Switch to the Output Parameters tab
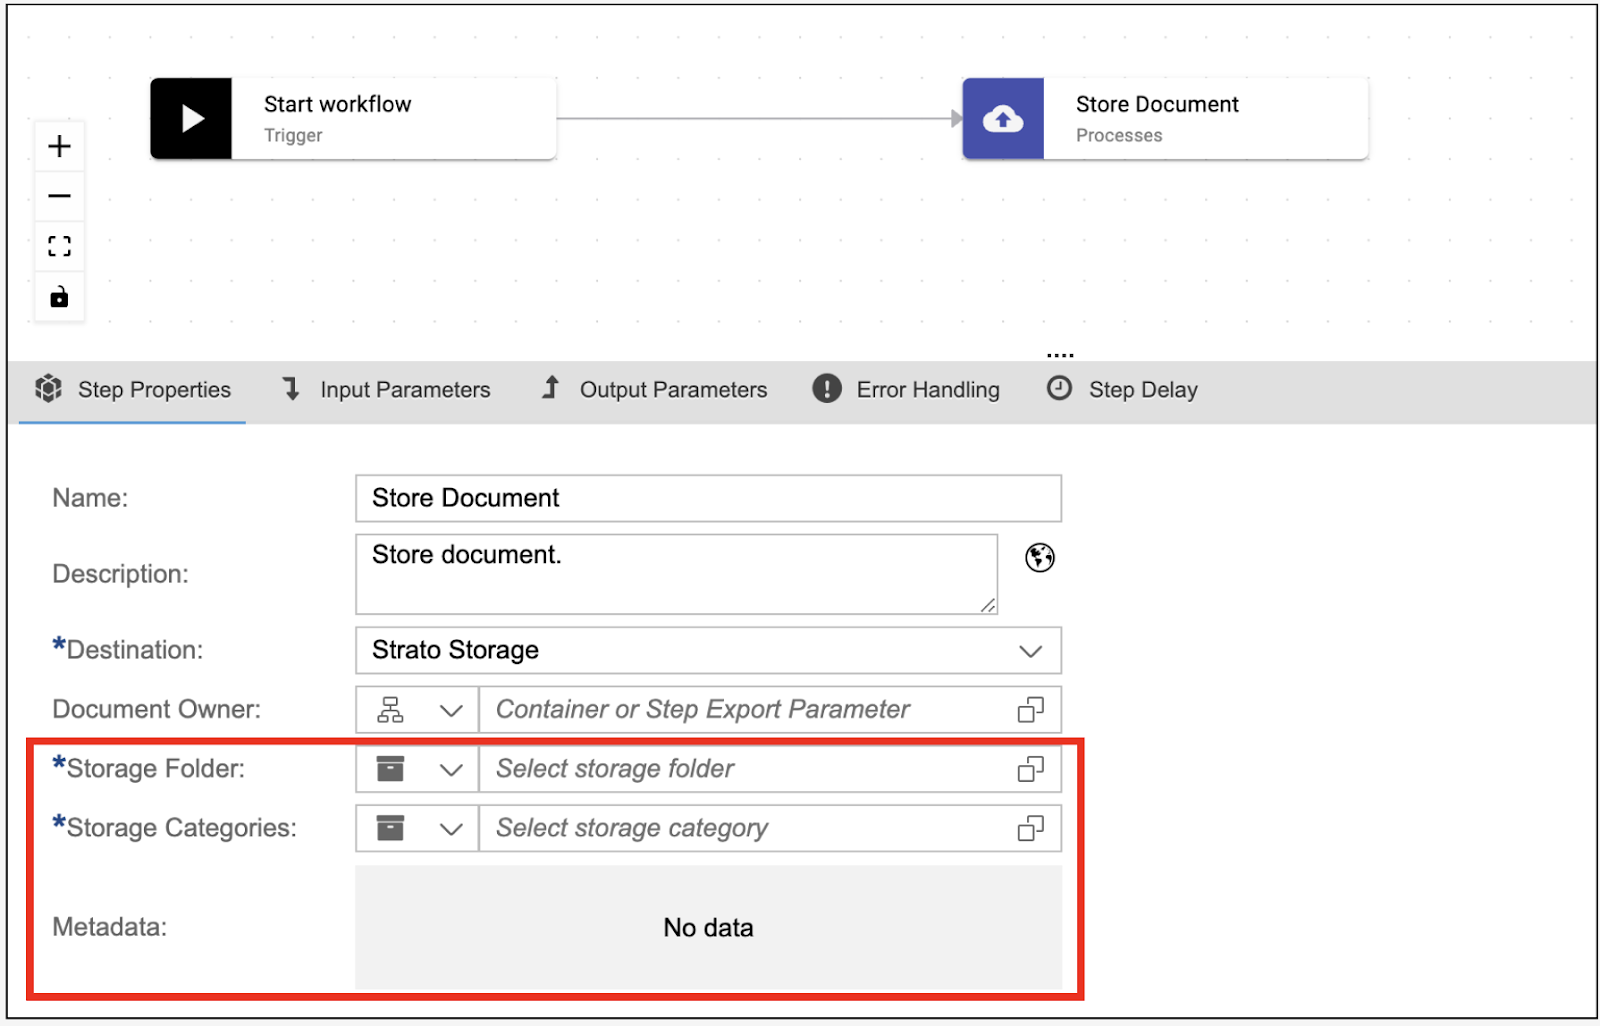Viewport: 1600px width, 1026px height. [x=654, y=390]
